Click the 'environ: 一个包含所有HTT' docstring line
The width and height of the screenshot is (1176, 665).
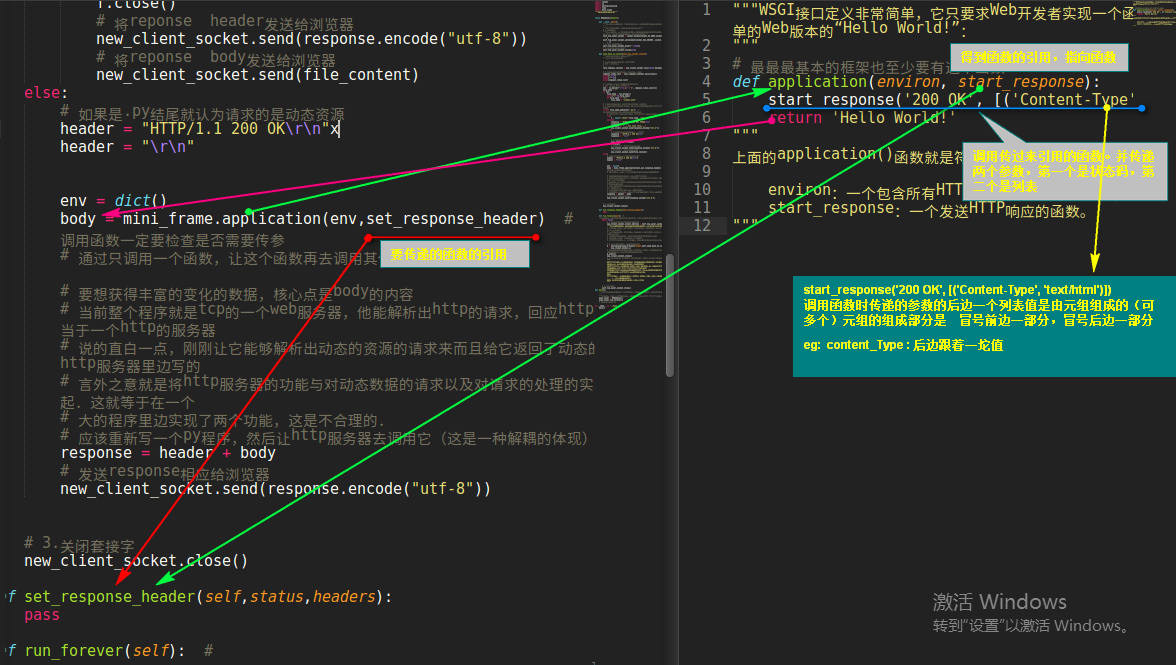coord(865,190)
